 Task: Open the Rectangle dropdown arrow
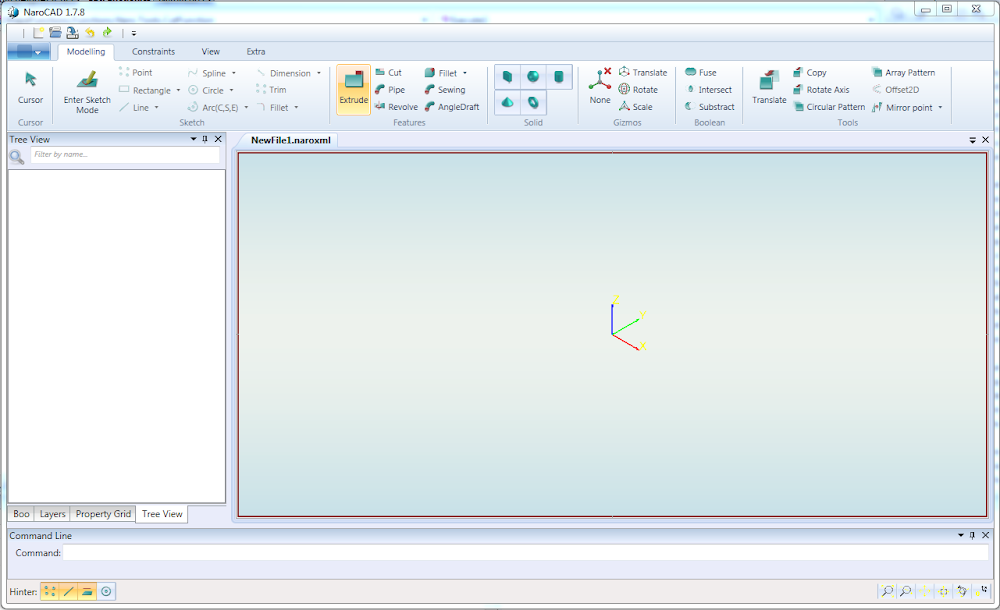(178, 91)
